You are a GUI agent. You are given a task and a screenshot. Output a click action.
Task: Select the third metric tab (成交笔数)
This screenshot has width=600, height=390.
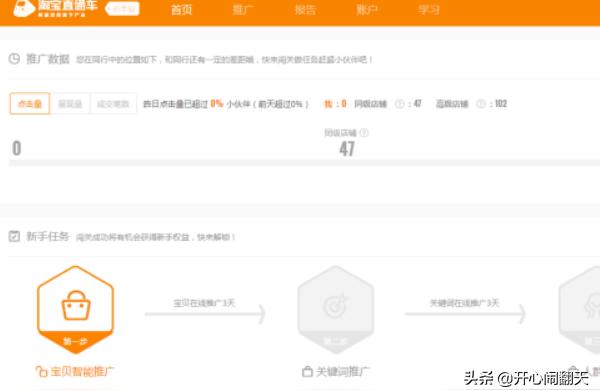pyautogui.click(x=113, y=103)
